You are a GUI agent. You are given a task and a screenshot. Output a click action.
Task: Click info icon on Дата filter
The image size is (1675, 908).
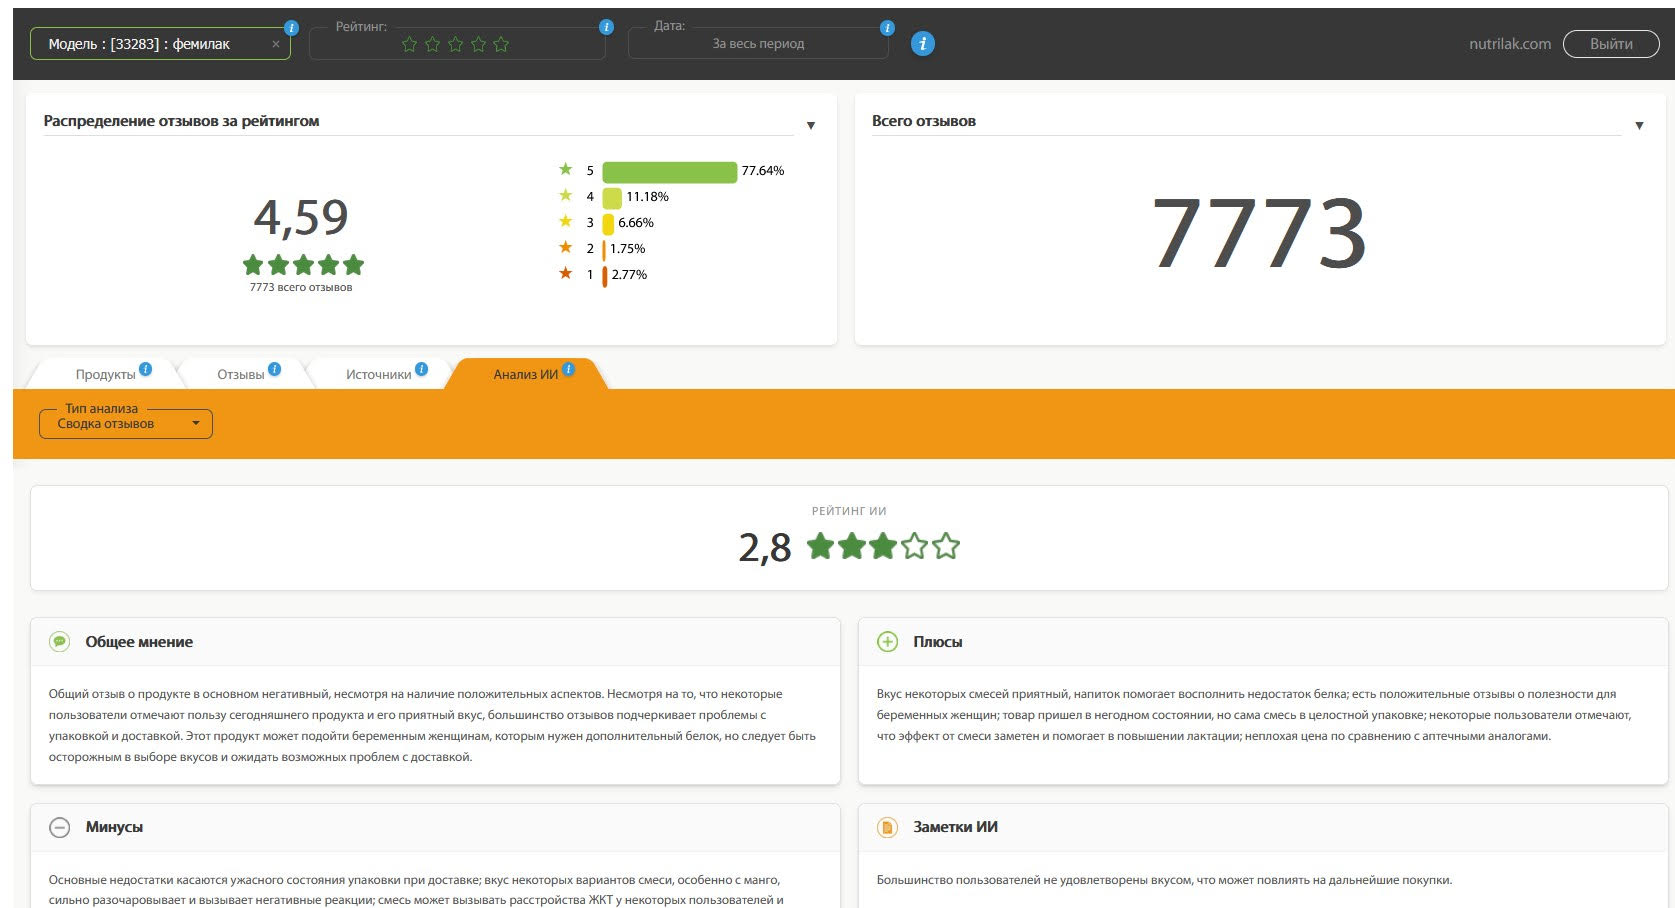pyautogui.click(x=886, y=28)
